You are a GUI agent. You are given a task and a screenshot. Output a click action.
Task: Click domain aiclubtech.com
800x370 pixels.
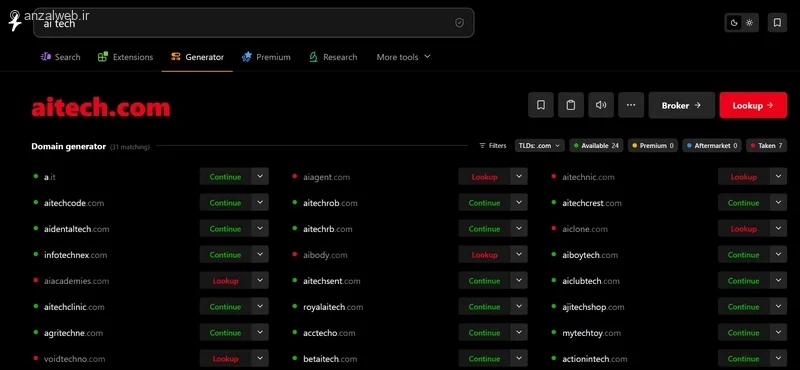click(591, 281)
